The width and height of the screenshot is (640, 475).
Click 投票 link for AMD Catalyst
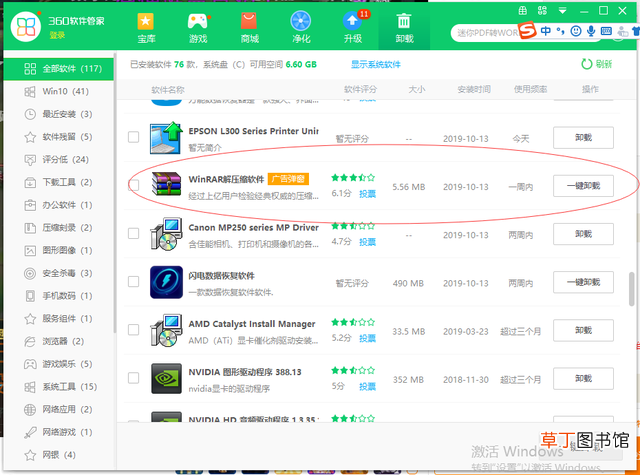click(x=367, y=338)
